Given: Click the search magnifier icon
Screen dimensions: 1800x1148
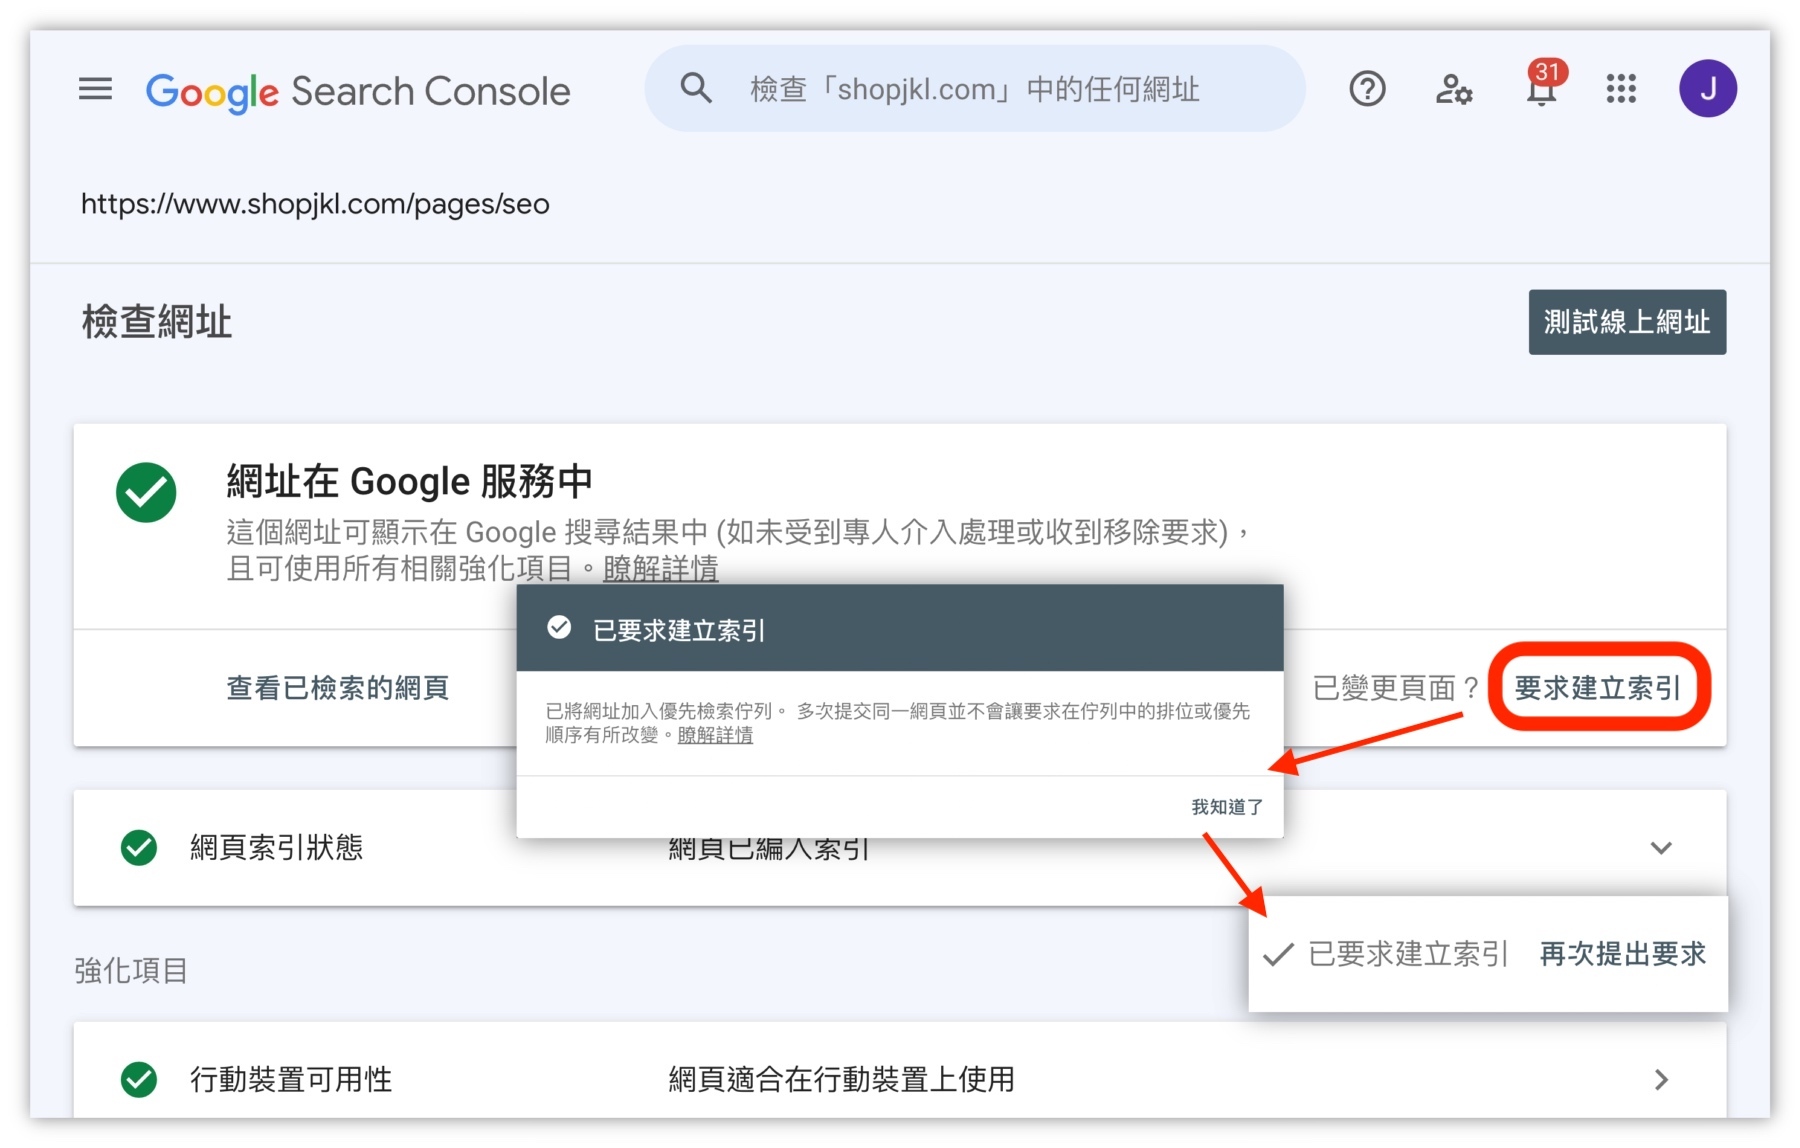Looking at the screenshot, I should 696,89.
